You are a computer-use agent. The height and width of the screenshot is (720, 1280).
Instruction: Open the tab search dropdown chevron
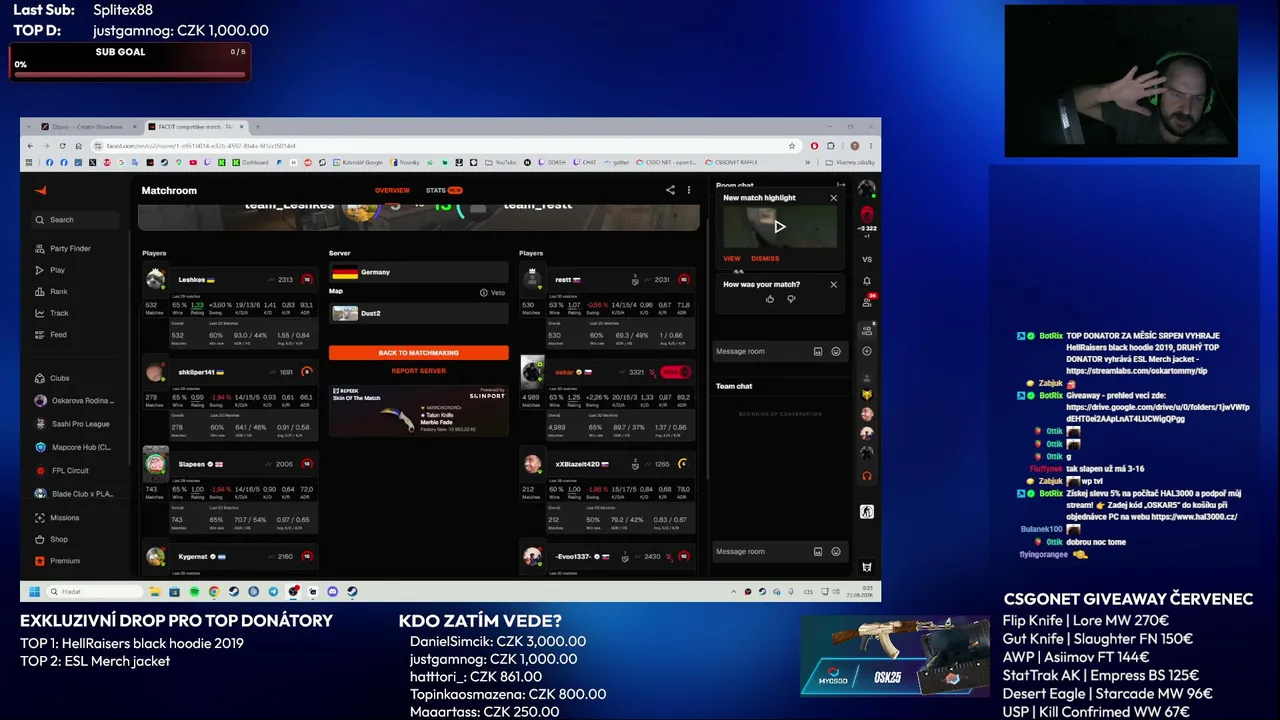point(30,127)
